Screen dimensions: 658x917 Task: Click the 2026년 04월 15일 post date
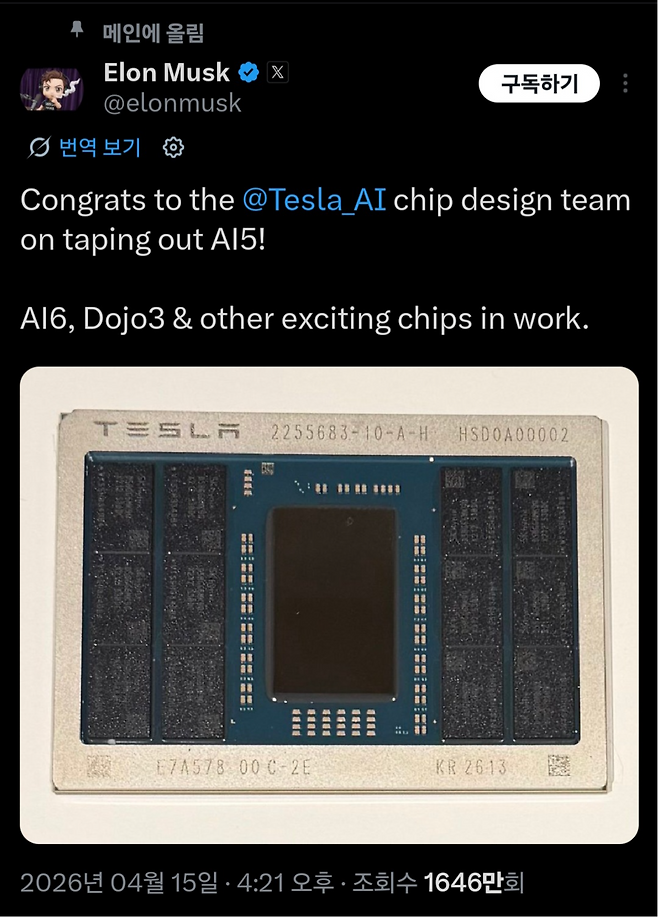tap(118, 882)
